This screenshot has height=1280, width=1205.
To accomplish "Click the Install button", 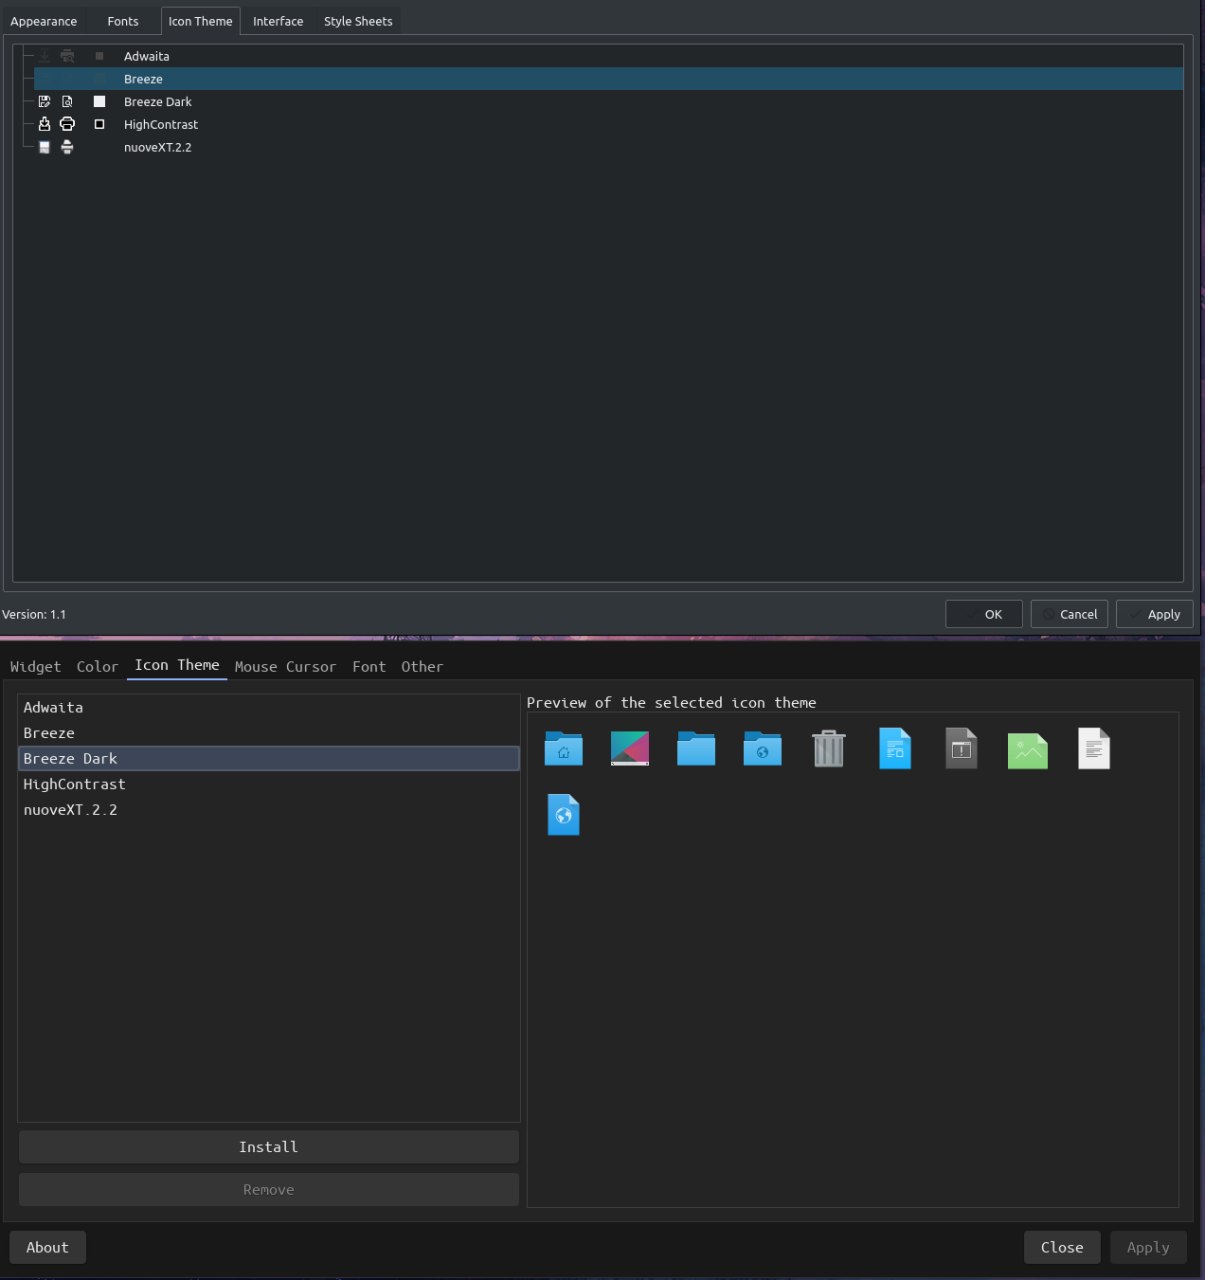I will (x=269, y=1147).
